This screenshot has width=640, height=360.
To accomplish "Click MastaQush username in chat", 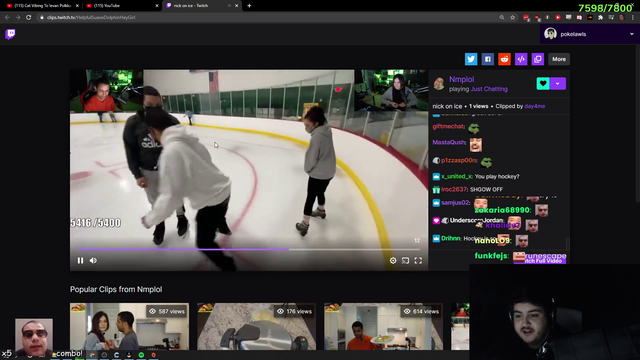I will [449, 142].
